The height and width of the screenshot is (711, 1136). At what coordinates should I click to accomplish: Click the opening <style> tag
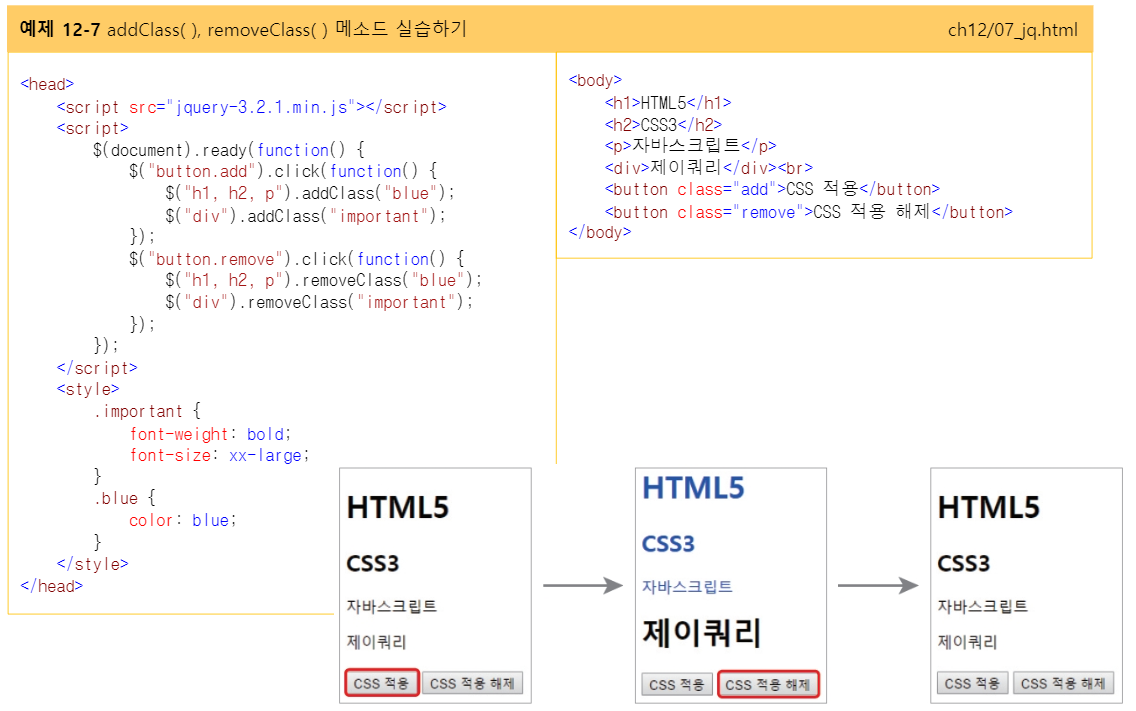click(x=88, y=390)
